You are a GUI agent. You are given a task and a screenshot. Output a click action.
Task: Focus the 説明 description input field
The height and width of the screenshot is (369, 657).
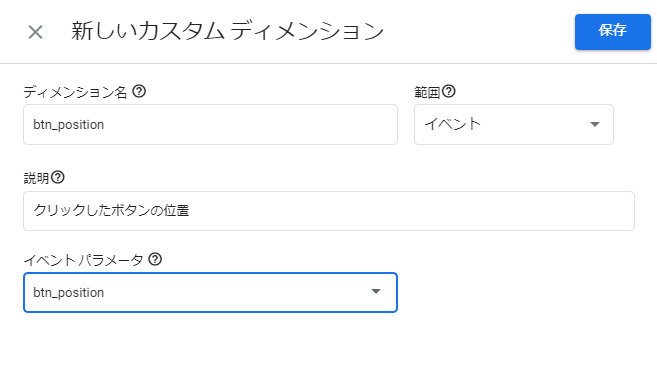329,211
